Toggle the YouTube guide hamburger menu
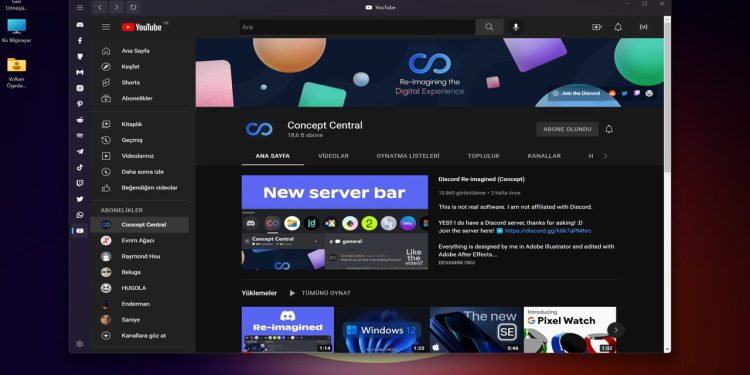 click(106, 27)
